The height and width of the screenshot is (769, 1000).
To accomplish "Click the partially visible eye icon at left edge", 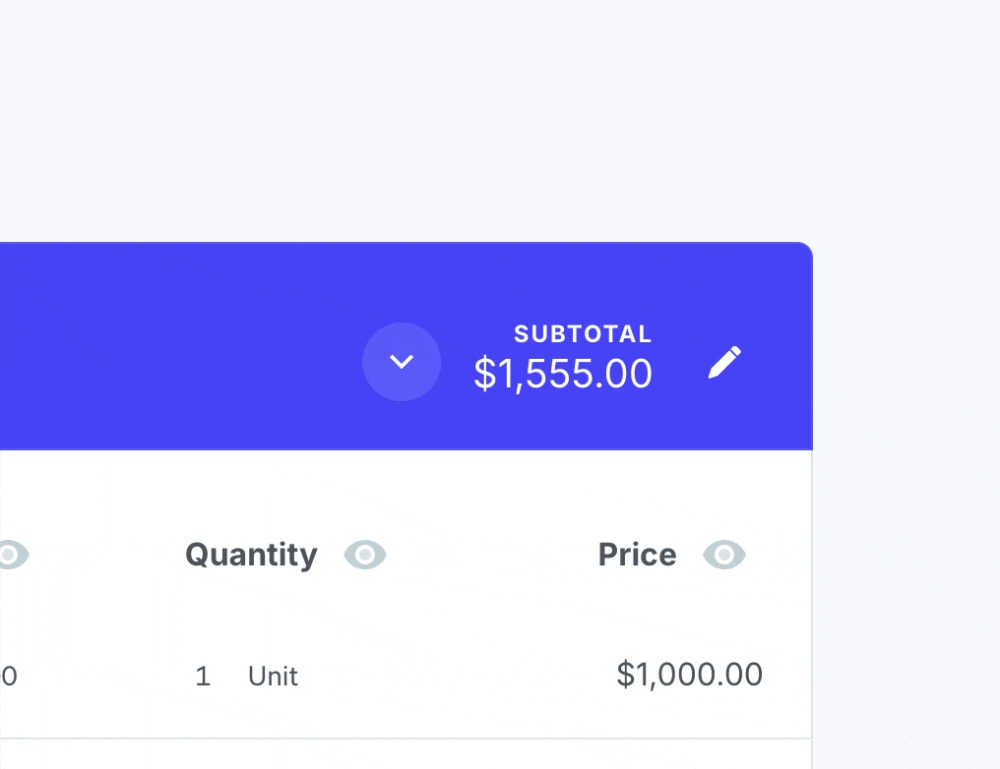I will coord(11,554).
